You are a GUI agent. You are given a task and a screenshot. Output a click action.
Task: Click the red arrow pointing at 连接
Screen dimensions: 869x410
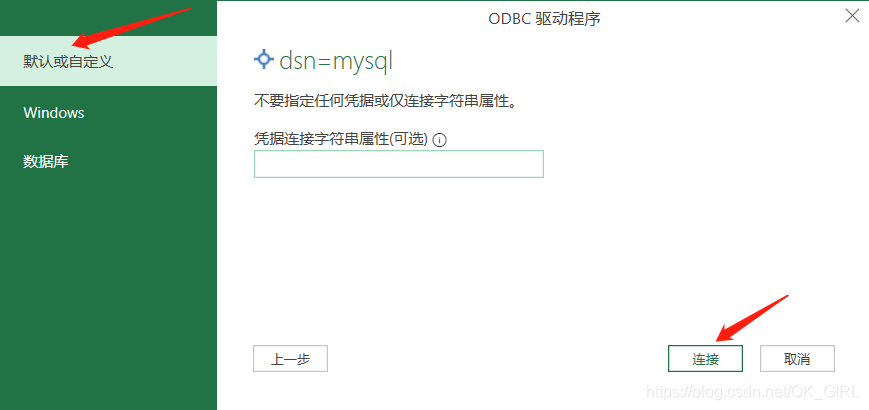(x=751, y=318)
